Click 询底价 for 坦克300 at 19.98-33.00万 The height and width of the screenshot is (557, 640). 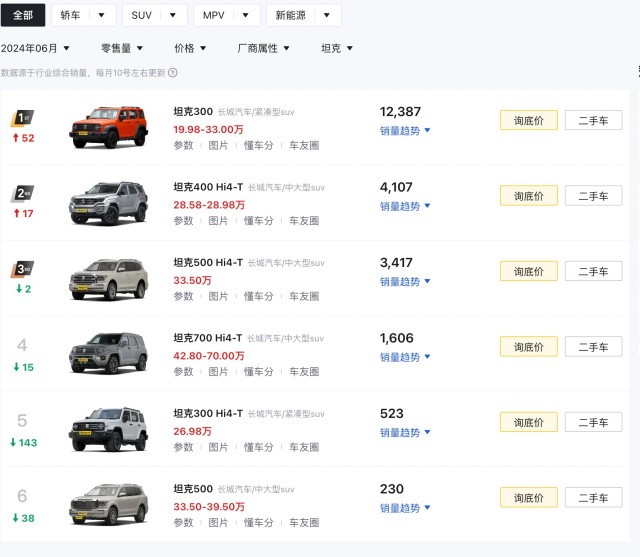529,120
